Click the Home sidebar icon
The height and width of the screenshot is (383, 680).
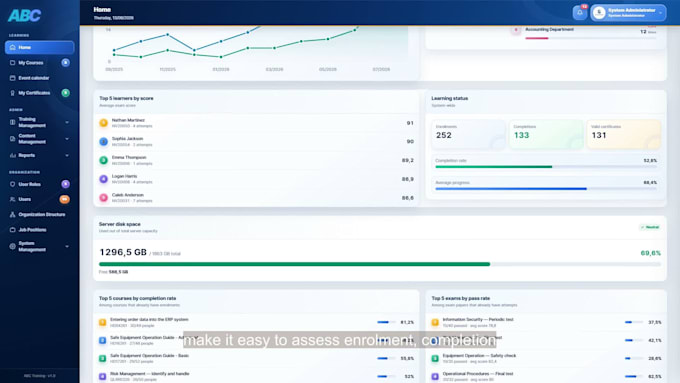(13, 47)
